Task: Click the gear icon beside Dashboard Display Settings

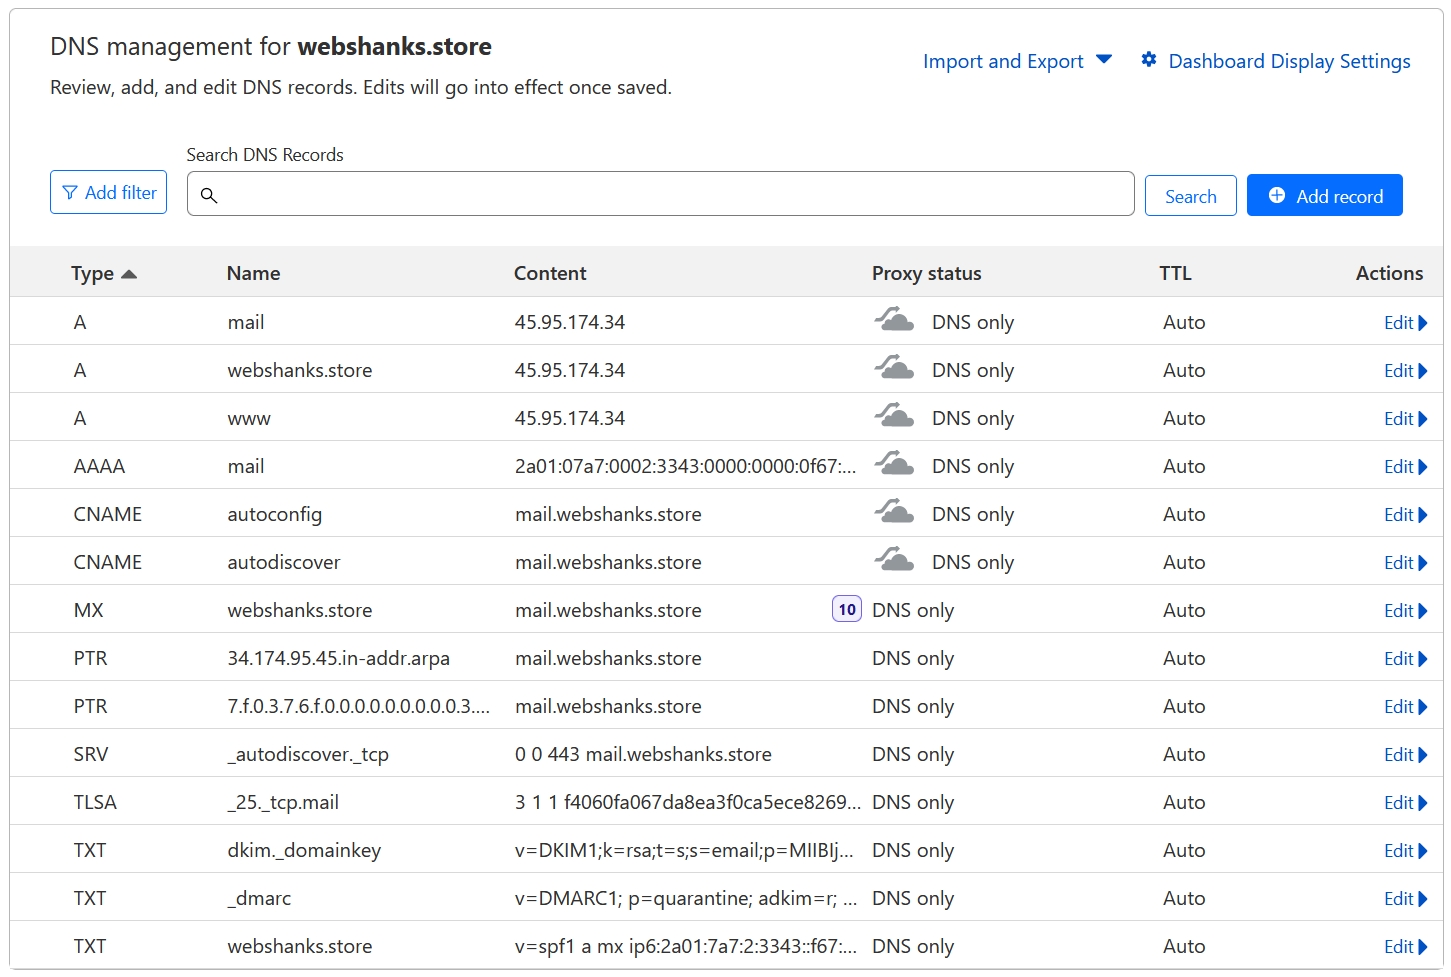Action: pyautogui.click(x=1148, y=60)
